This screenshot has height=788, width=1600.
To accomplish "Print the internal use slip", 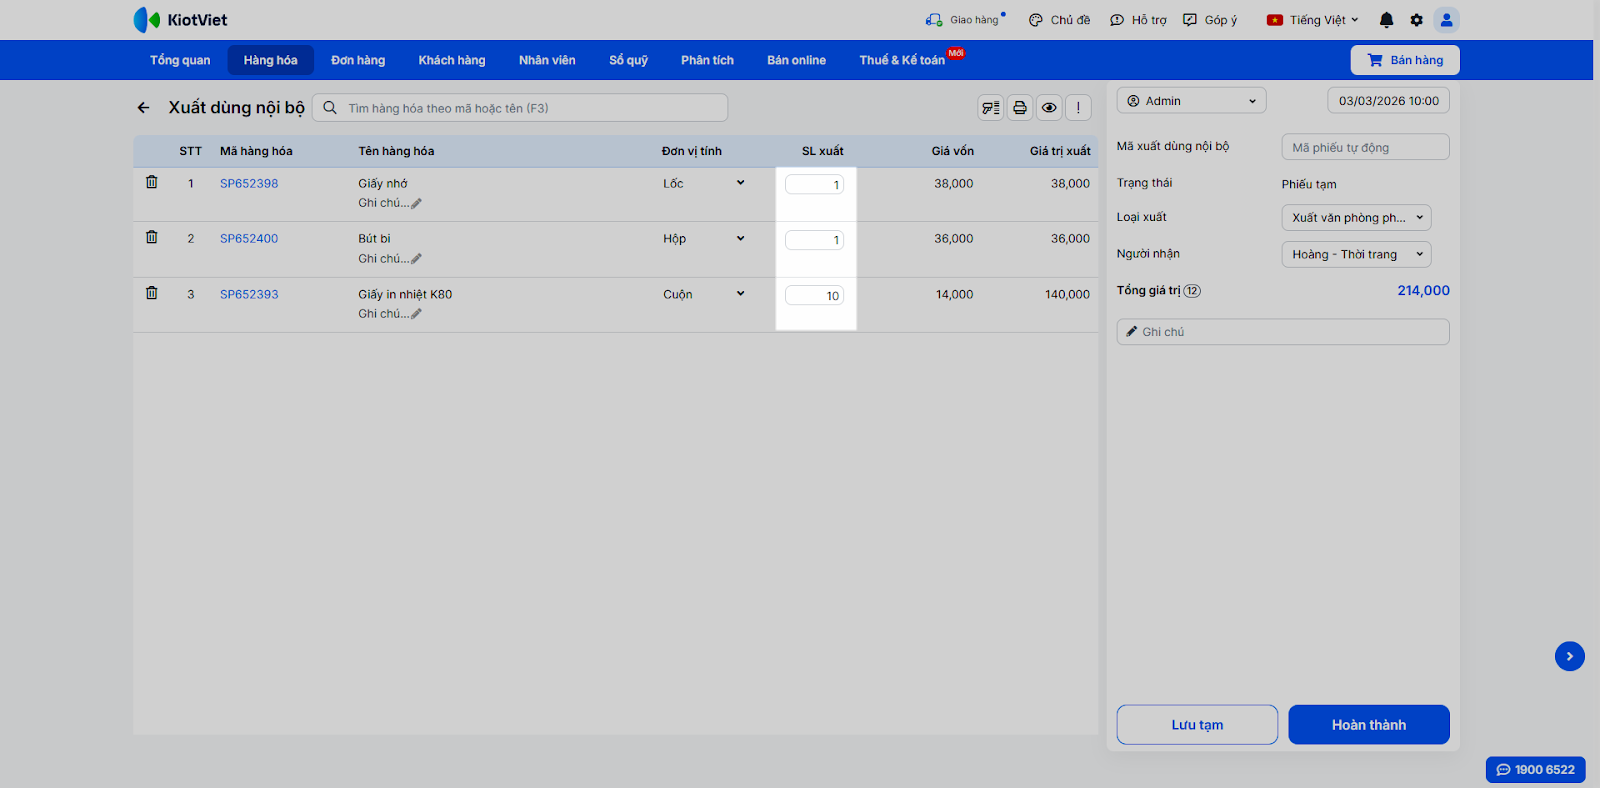I will pos(1019,108).
